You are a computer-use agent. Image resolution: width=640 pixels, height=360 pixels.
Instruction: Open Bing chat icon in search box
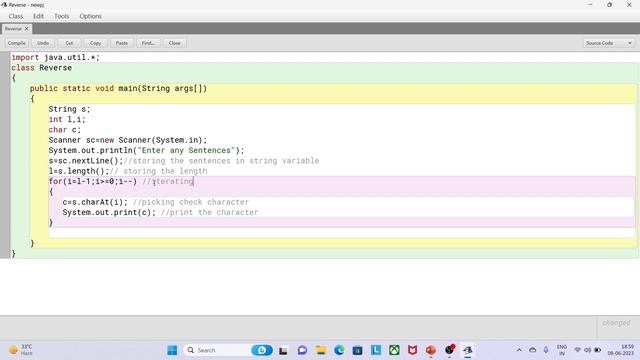(262, 350)
